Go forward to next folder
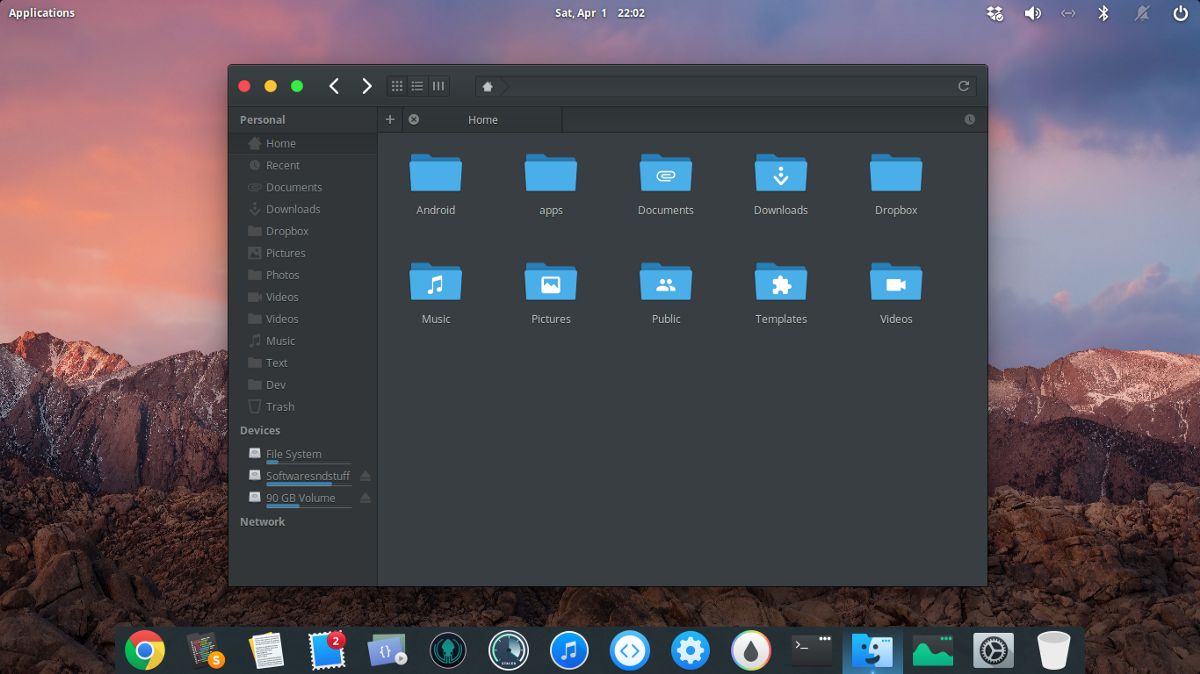 point(367,86)
